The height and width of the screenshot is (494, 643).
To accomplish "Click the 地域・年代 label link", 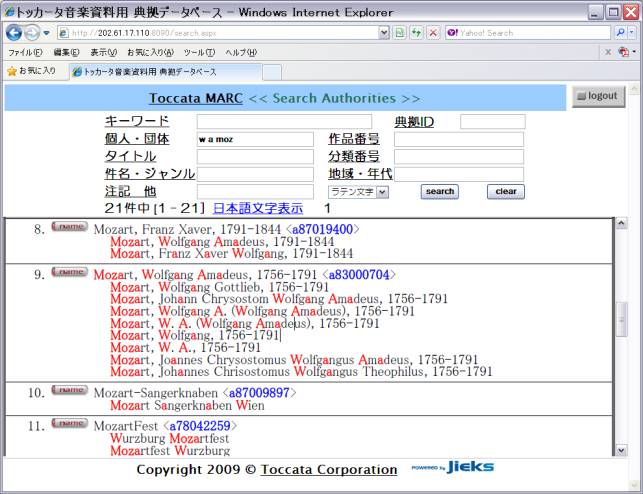I will [x=360, y=174].
